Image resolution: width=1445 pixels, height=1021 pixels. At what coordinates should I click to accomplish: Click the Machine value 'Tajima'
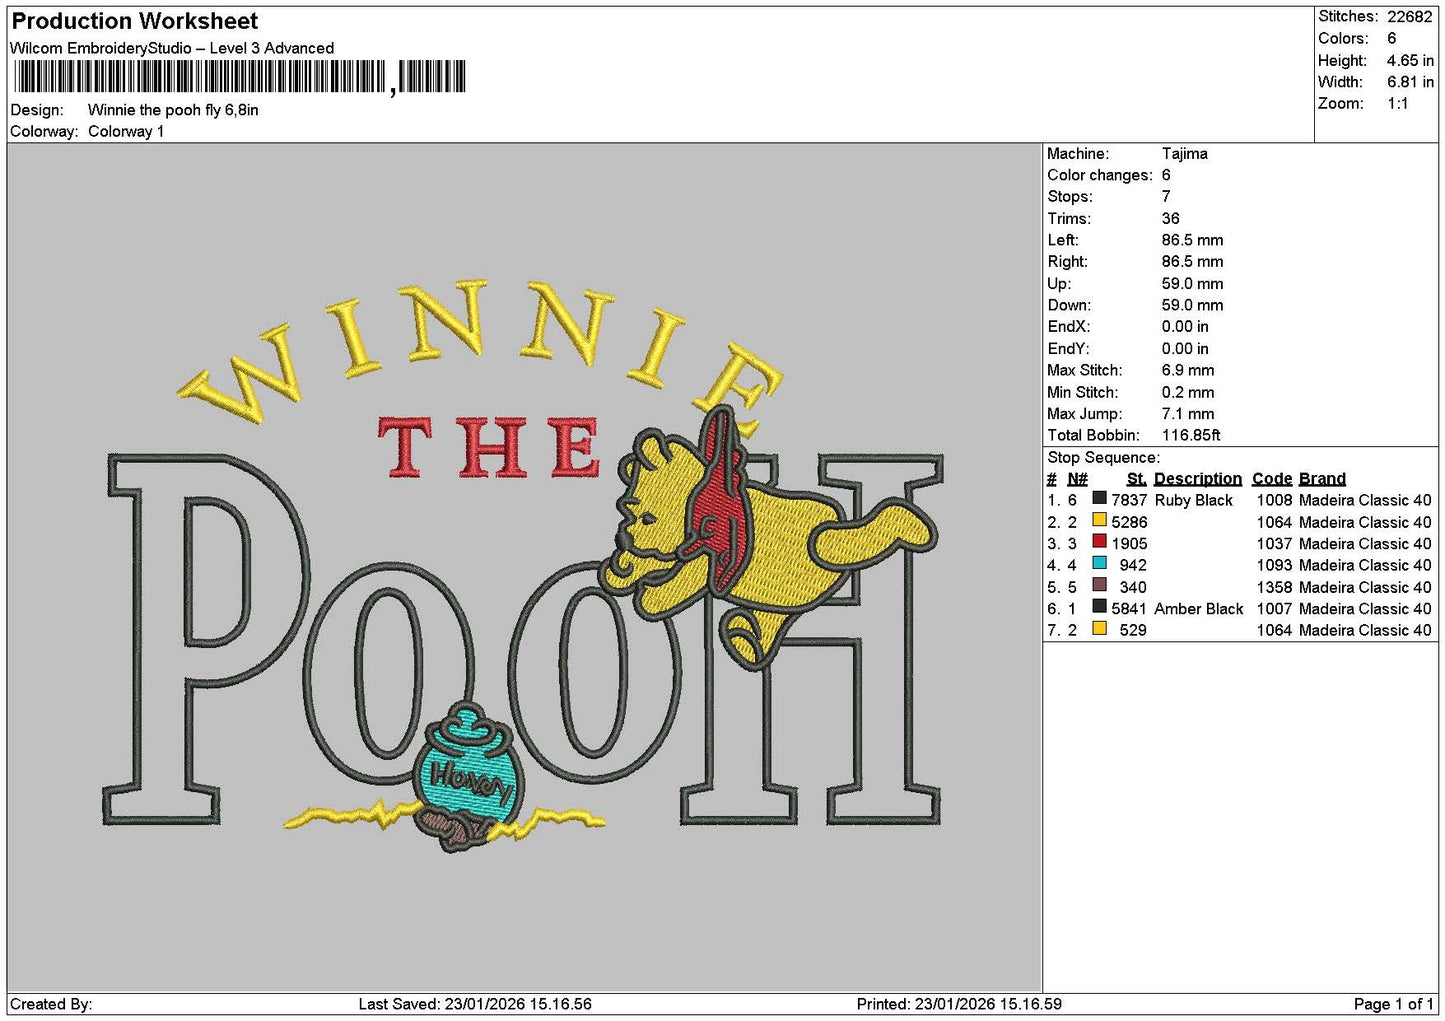[1185, 154]
